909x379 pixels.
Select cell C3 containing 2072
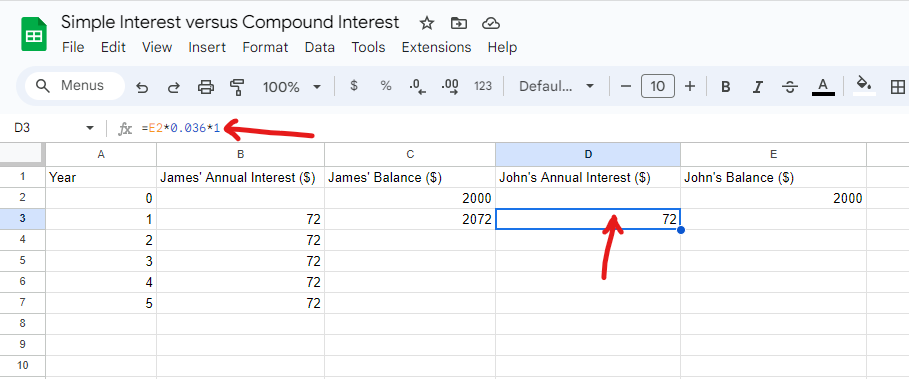click(410, 219)
